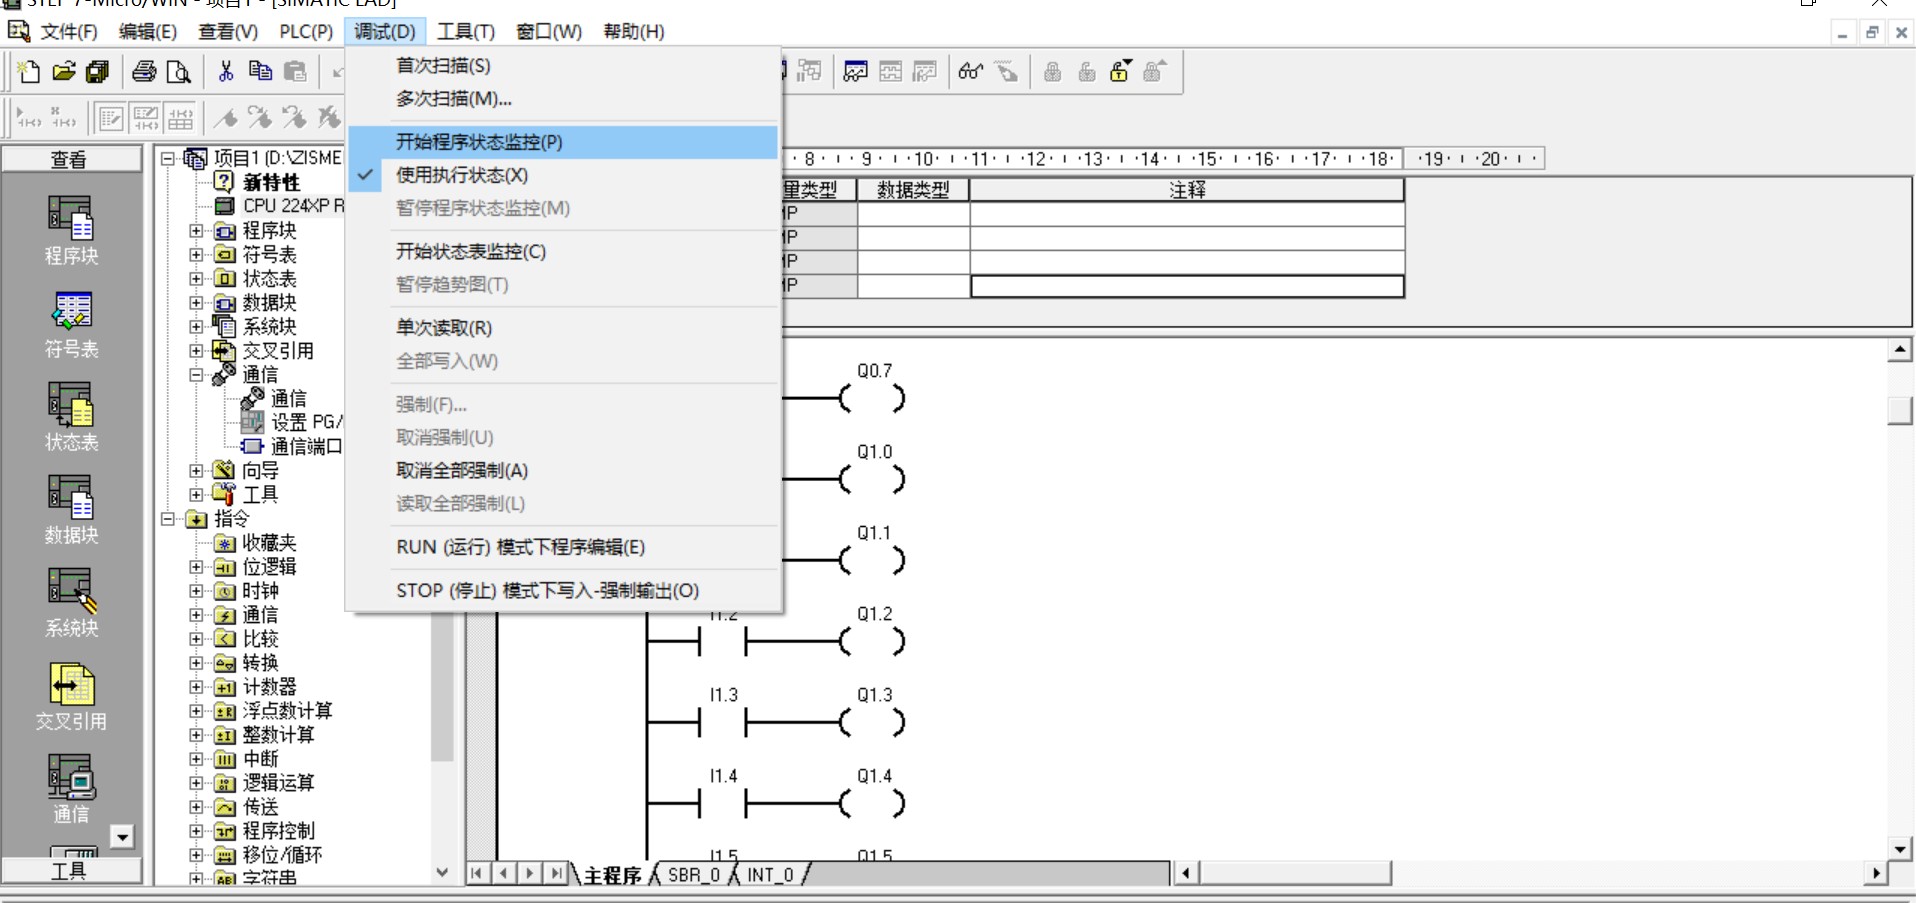Expand the 状态表 tree node
1916x903 pixels.
pos(196,279)
